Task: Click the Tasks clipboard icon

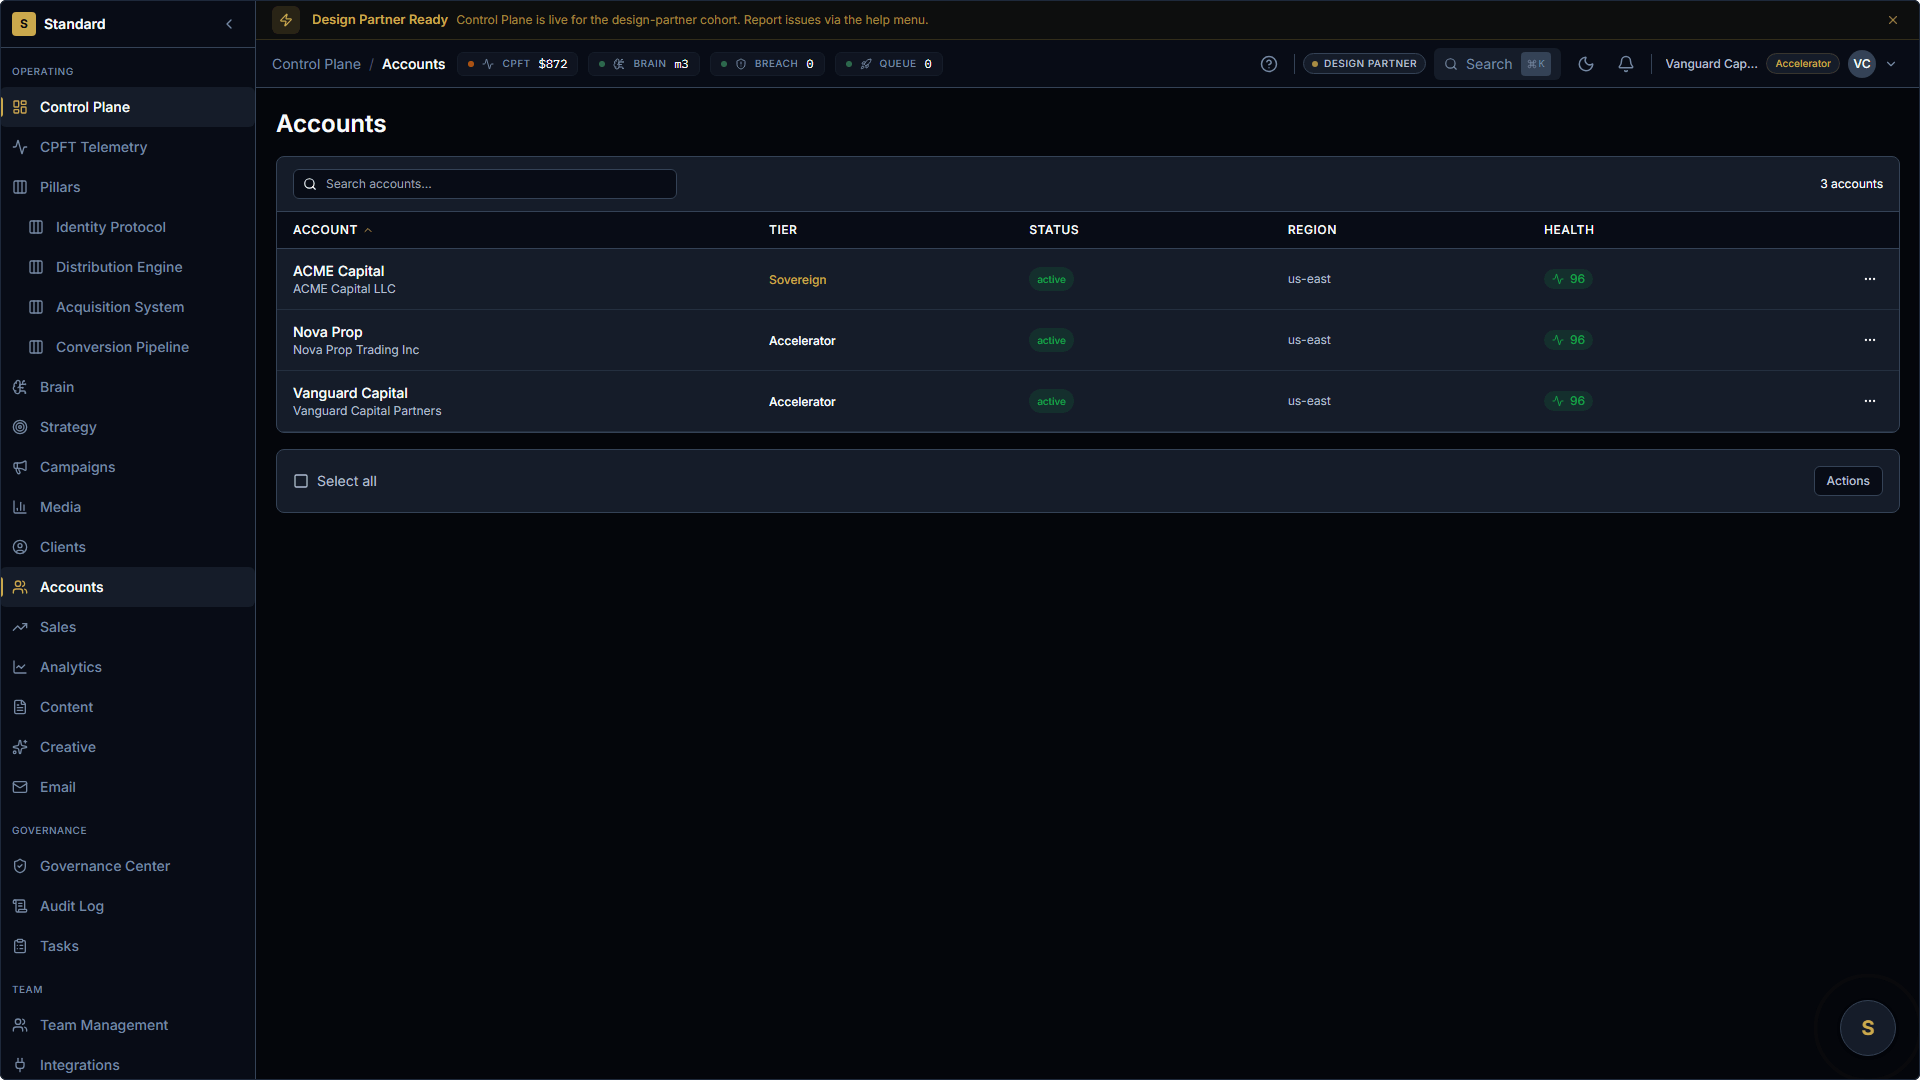Action: tap(20, 946)
